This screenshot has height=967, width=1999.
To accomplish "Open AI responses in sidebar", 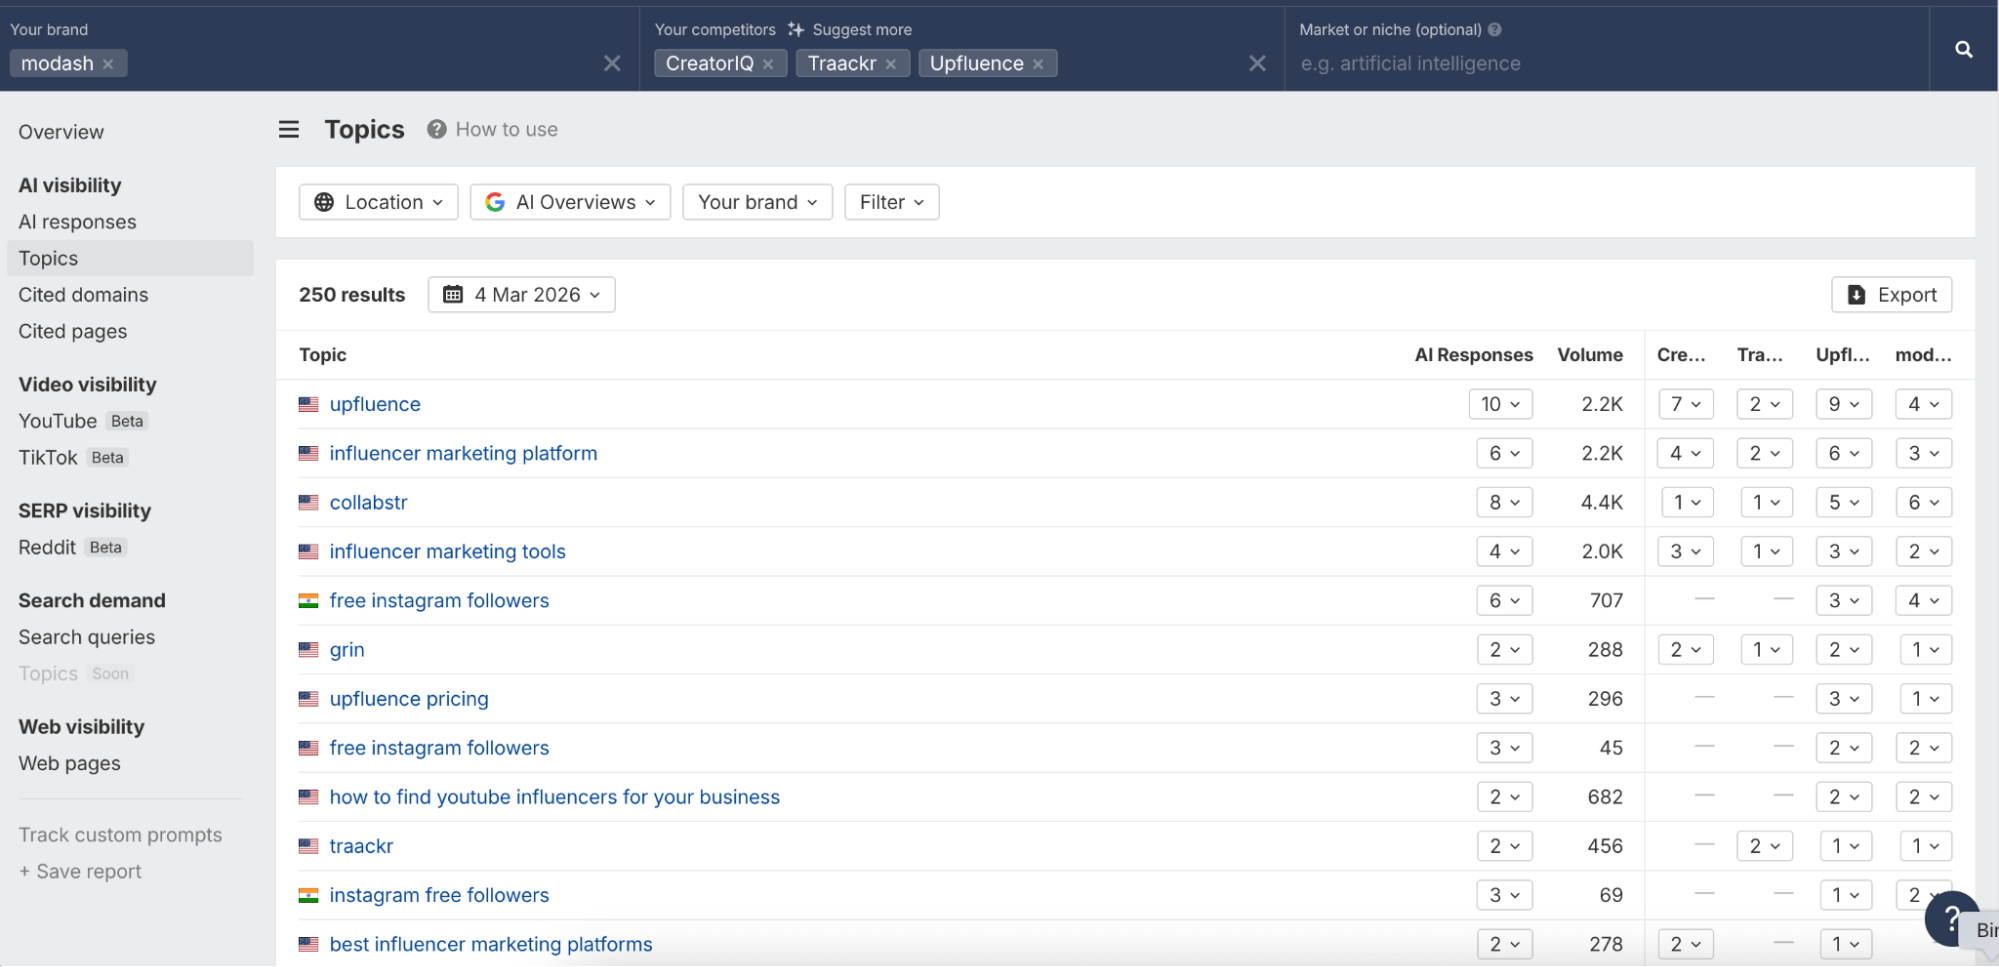I will pyautogui.click(x=77, y=222).
